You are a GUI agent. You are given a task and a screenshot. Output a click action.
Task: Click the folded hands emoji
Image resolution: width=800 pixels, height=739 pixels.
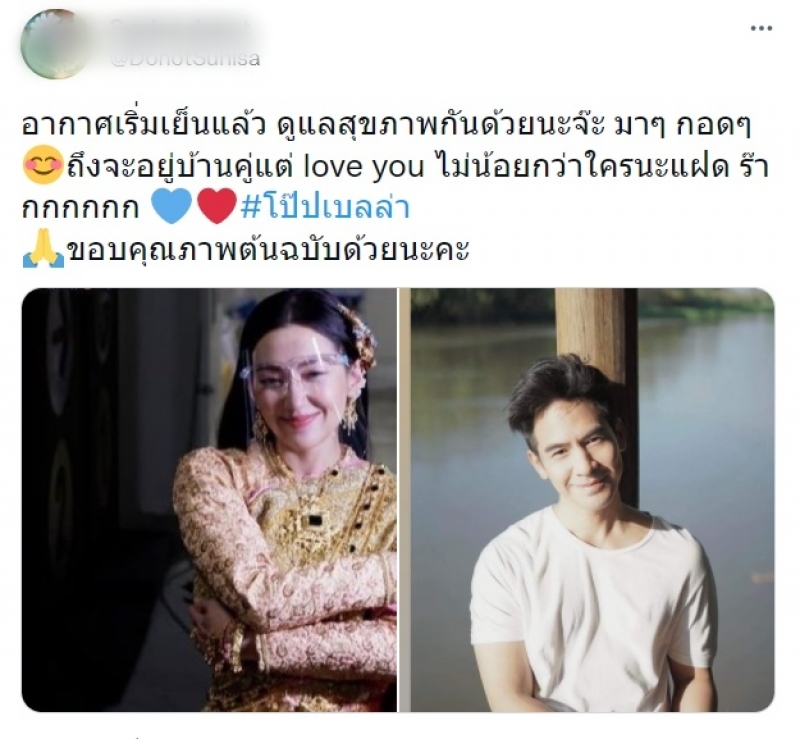click(43, 250)
